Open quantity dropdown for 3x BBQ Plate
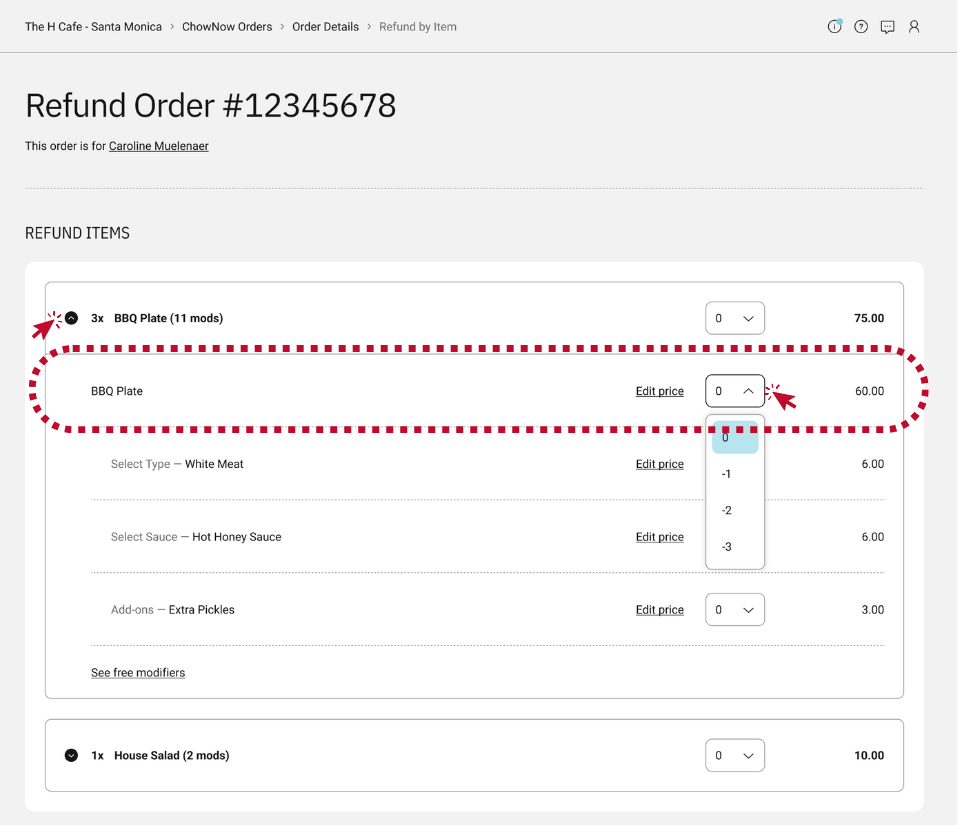The image size is (958, 826). [x=734, y=318]
